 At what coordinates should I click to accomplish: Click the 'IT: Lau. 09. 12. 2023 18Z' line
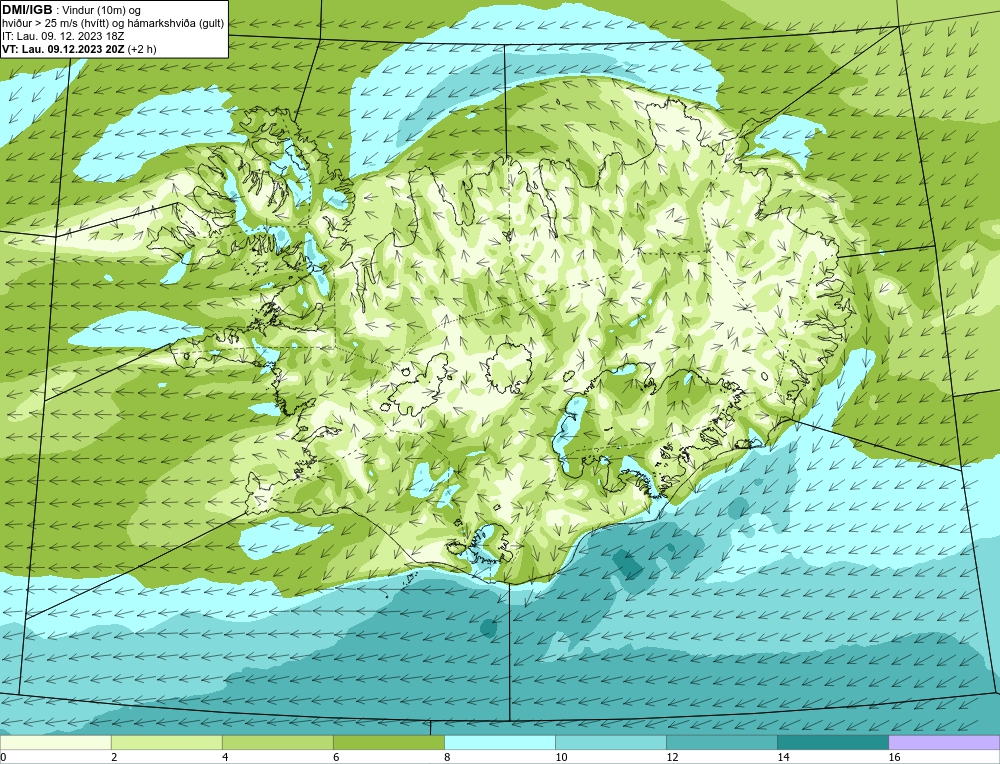tap(62, 36)
